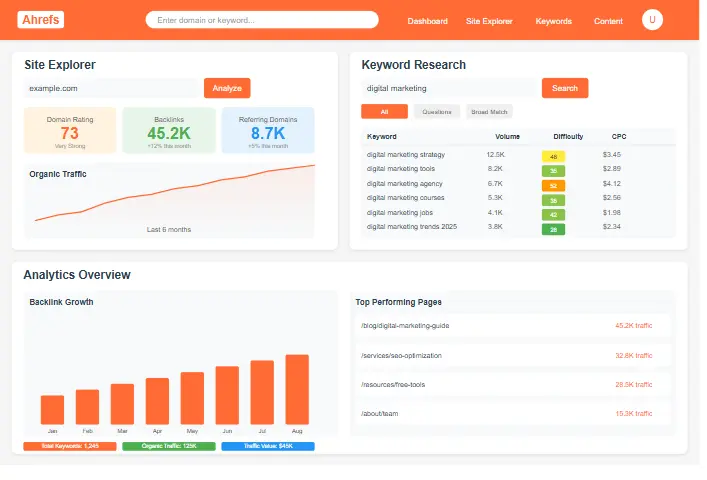Switch to the Questions filter
The height and width of the screenshot is (480, 707).
point(437,112)
